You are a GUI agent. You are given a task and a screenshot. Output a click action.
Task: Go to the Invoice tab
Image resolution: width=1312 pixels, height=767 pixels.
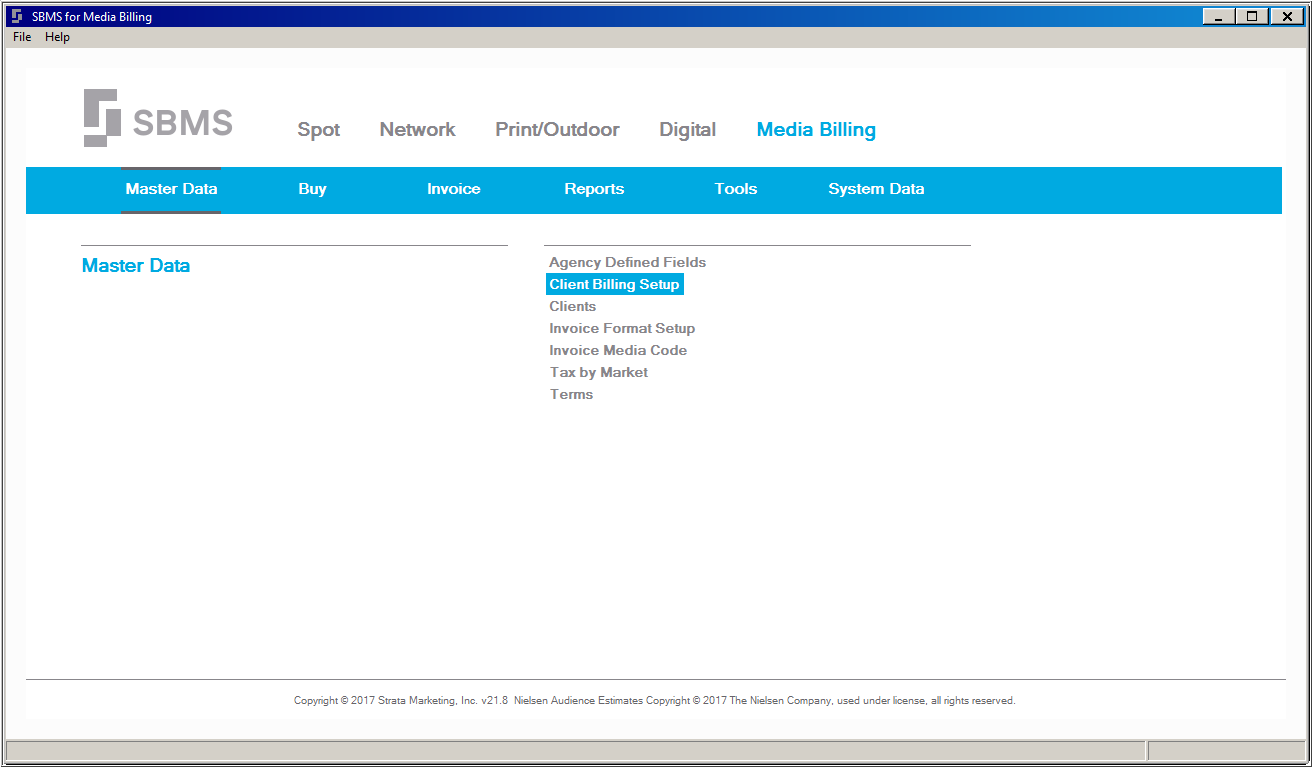tap(454, 189)
